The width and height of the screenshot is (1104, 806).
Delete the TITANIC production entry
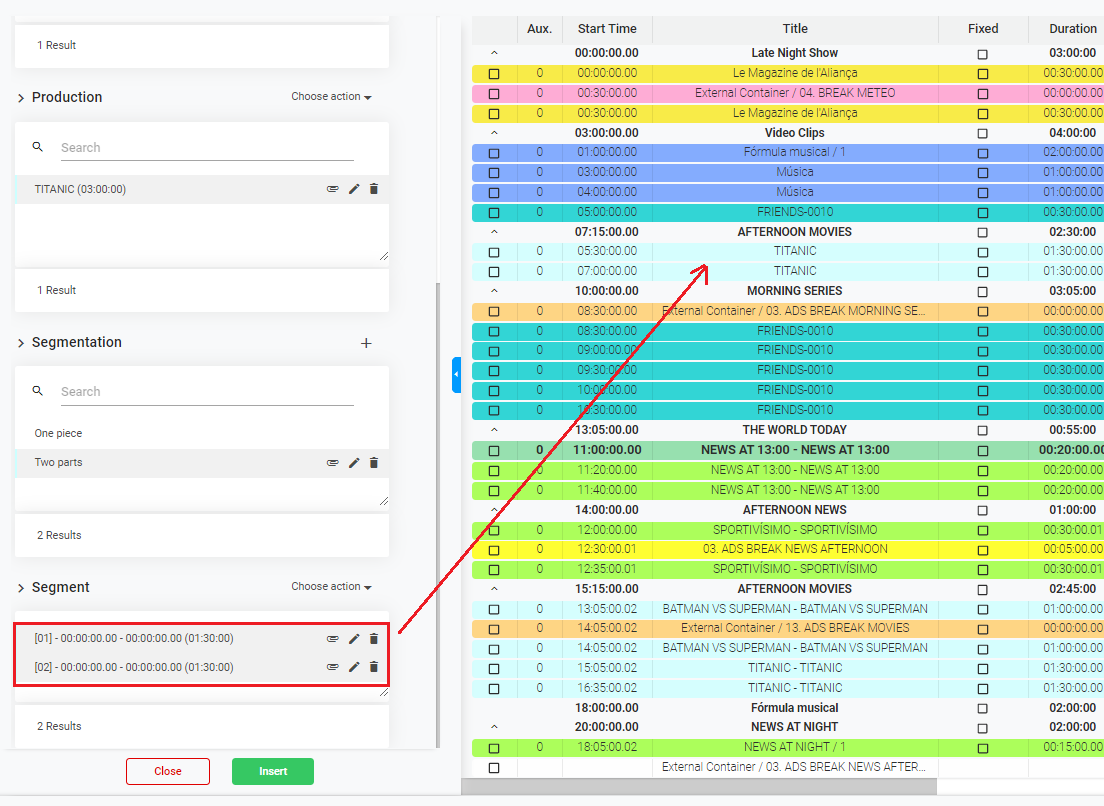[x=374, y=189]
